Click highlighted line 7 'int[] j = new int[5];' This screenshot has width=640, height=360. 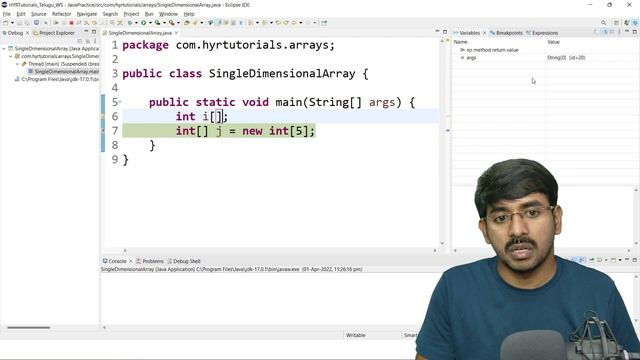point(245,131)
